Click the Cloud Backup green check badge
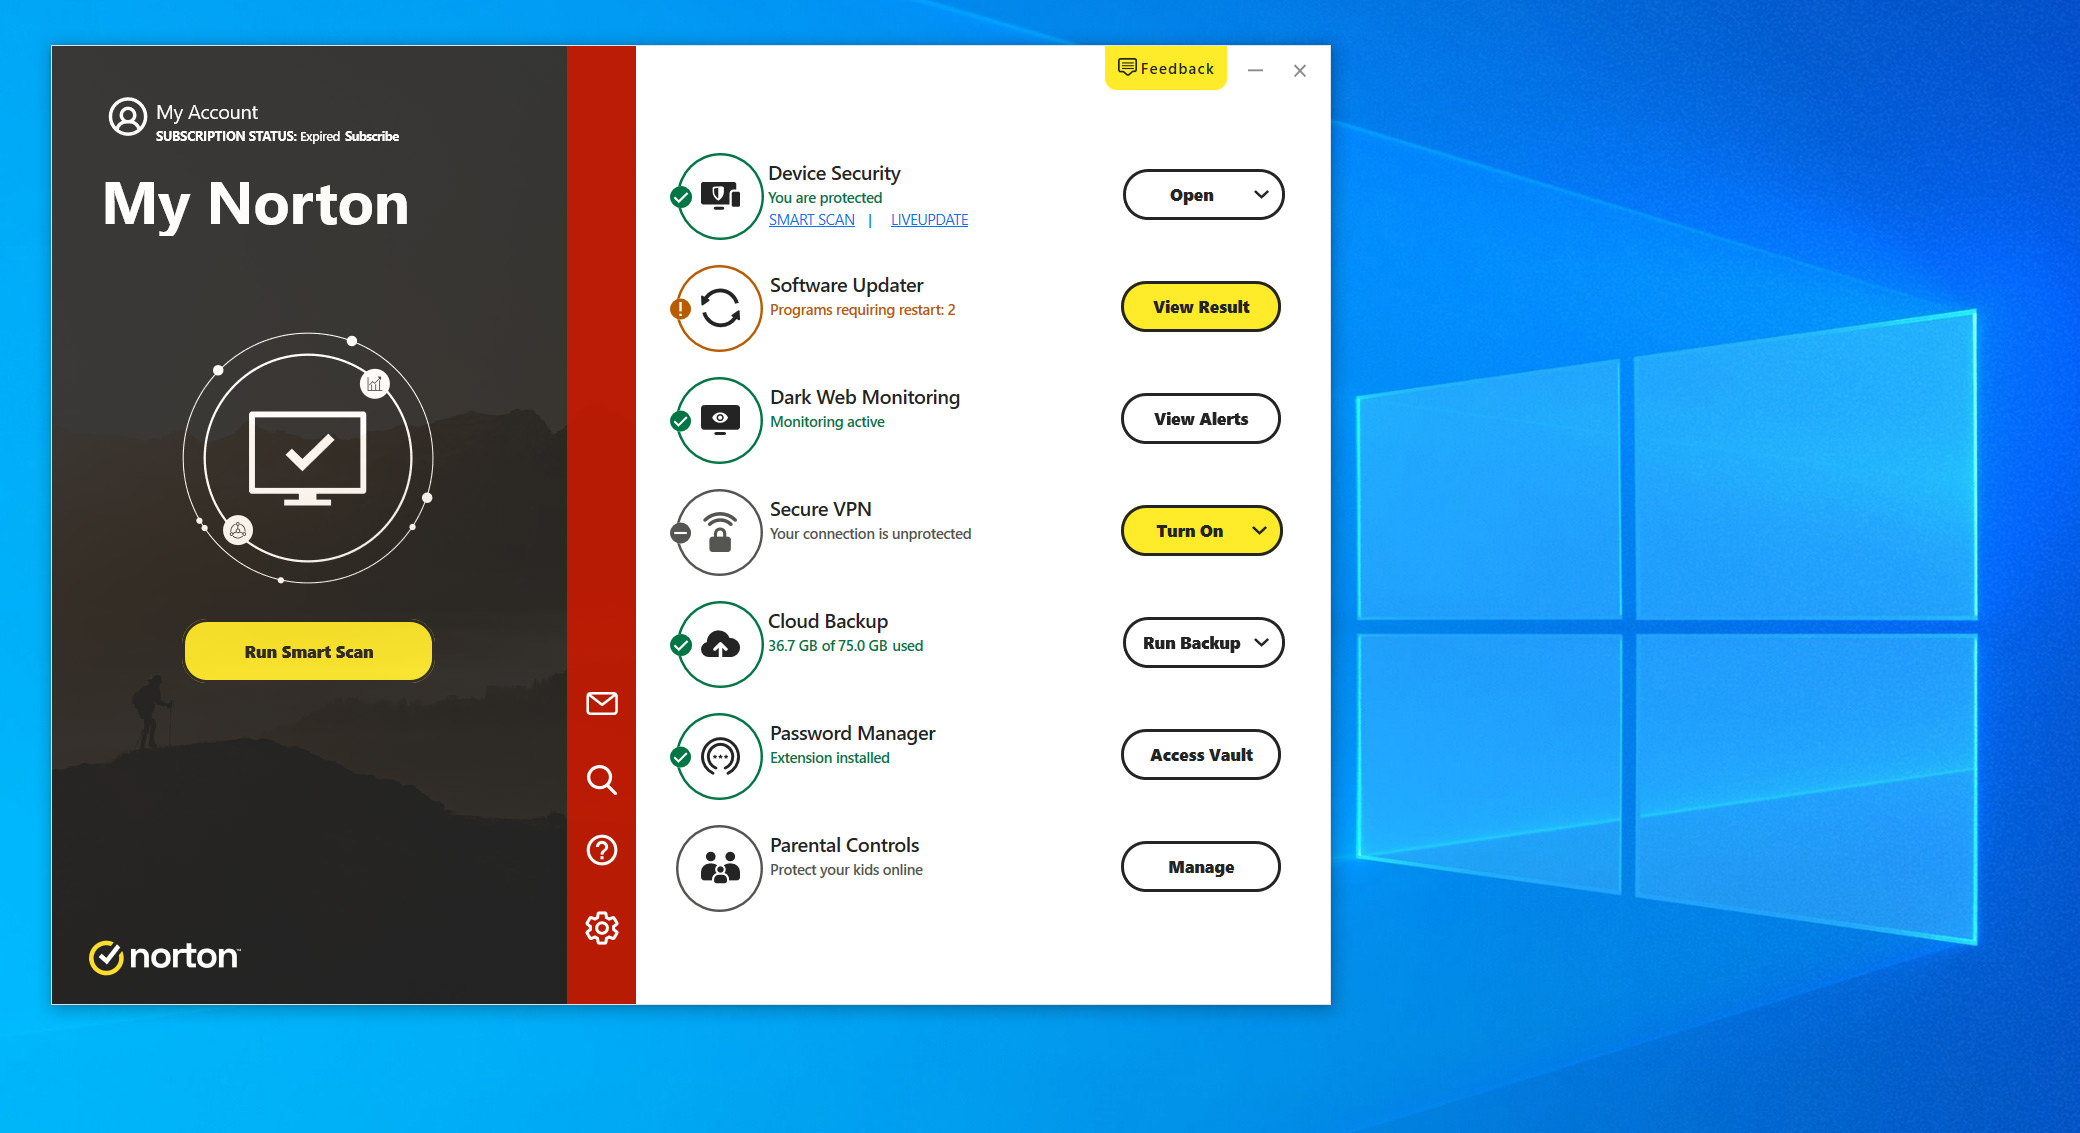The image size is (2080, 1133). [681, 645]
